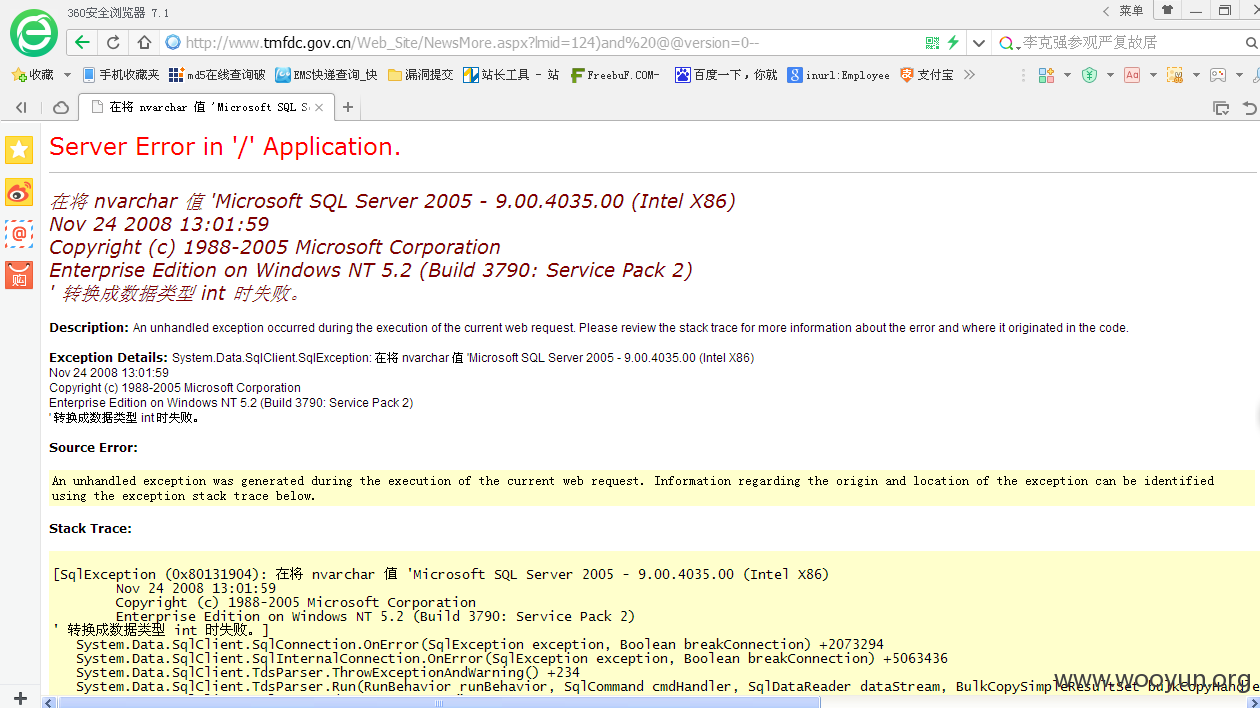This screenshot has height=708, width=1260.
Task: Click the green lightning speed mode icon
Action: 953,42
